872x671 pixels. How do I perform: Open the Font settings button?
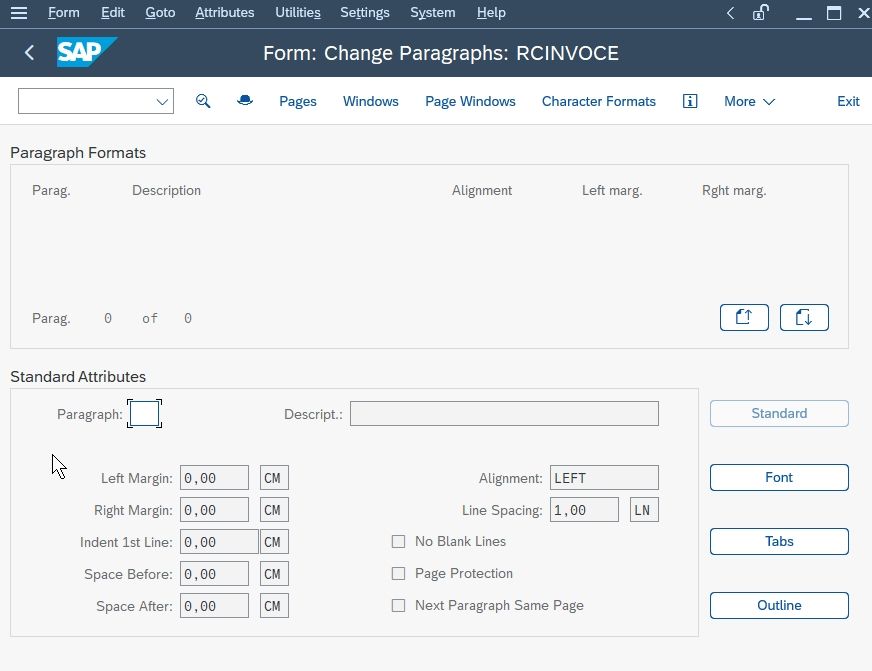(x=779, y=478)
